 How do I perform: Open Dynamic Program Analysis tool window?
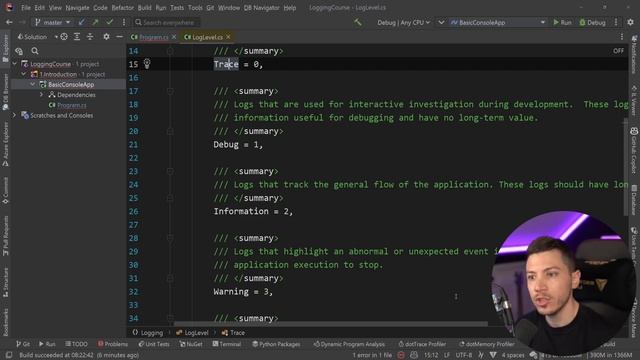click(x=349, y=344)
